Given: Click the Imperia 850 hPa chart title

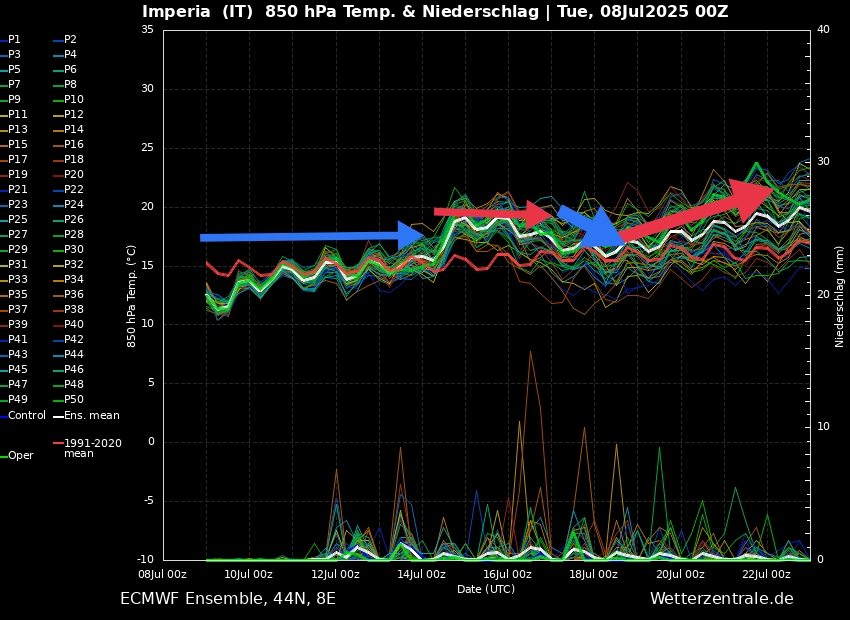Looking at the screenshot, I should (x=435, y=12).
